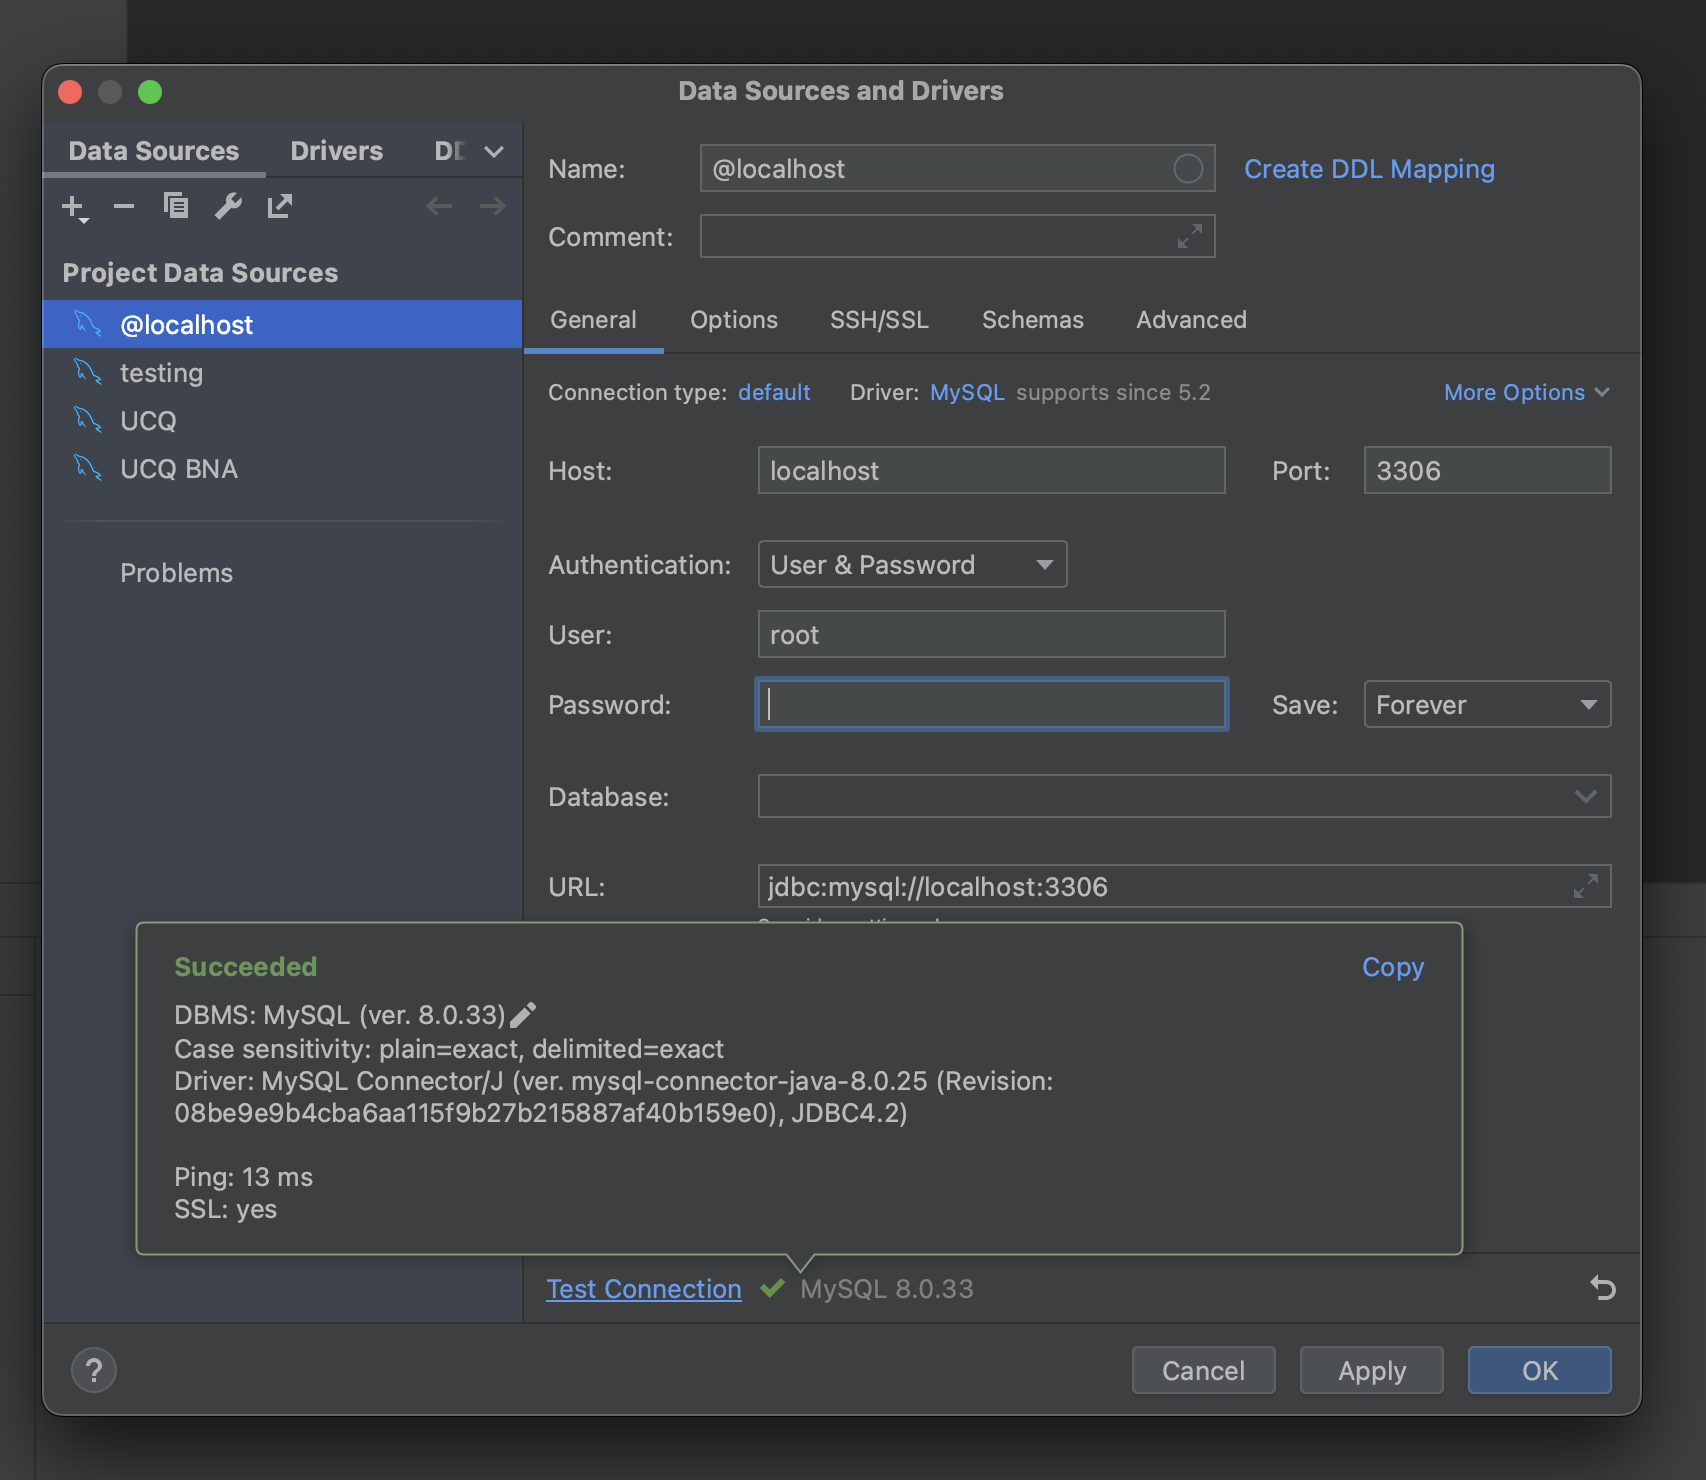Edit DBMS version pencil icon

(523, 1015)
